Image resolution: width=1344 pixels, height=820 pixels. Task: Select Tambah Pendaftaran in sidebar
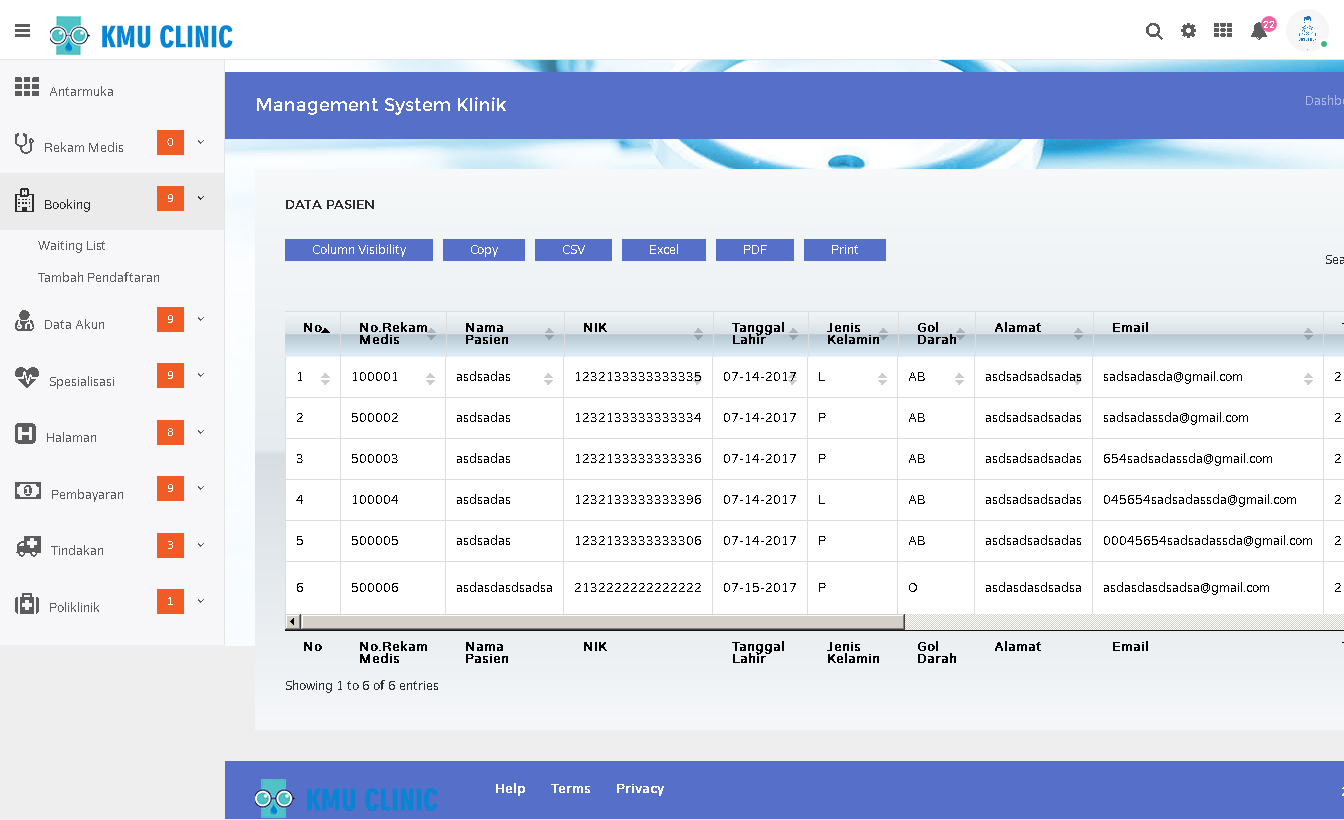[99, 278]
